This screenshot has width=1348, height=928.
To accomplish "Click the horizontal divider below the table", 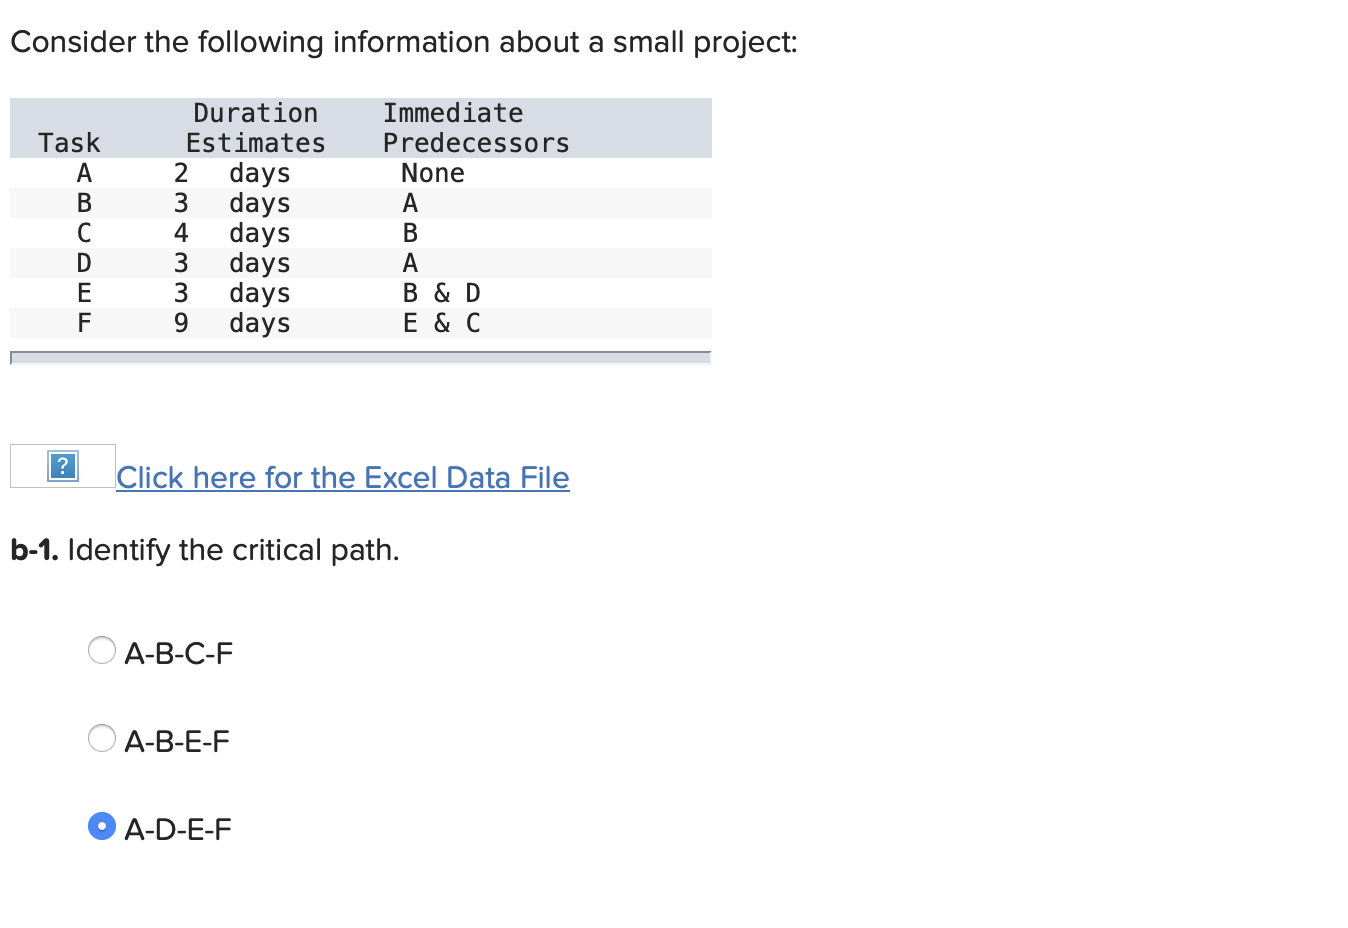I will (361, 357).
